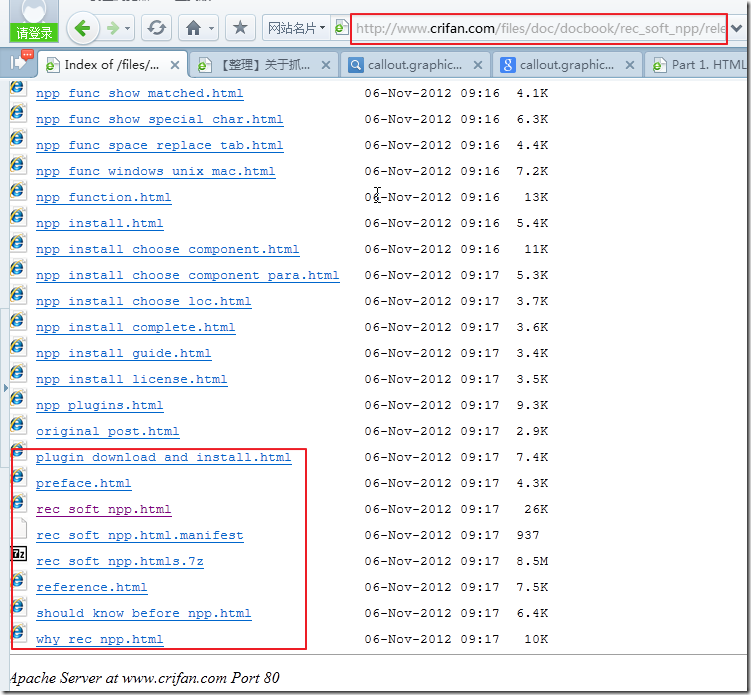Open why_rec_npp.html link
This screenshot has width=751, height=695.
click(x=100, y=639)
